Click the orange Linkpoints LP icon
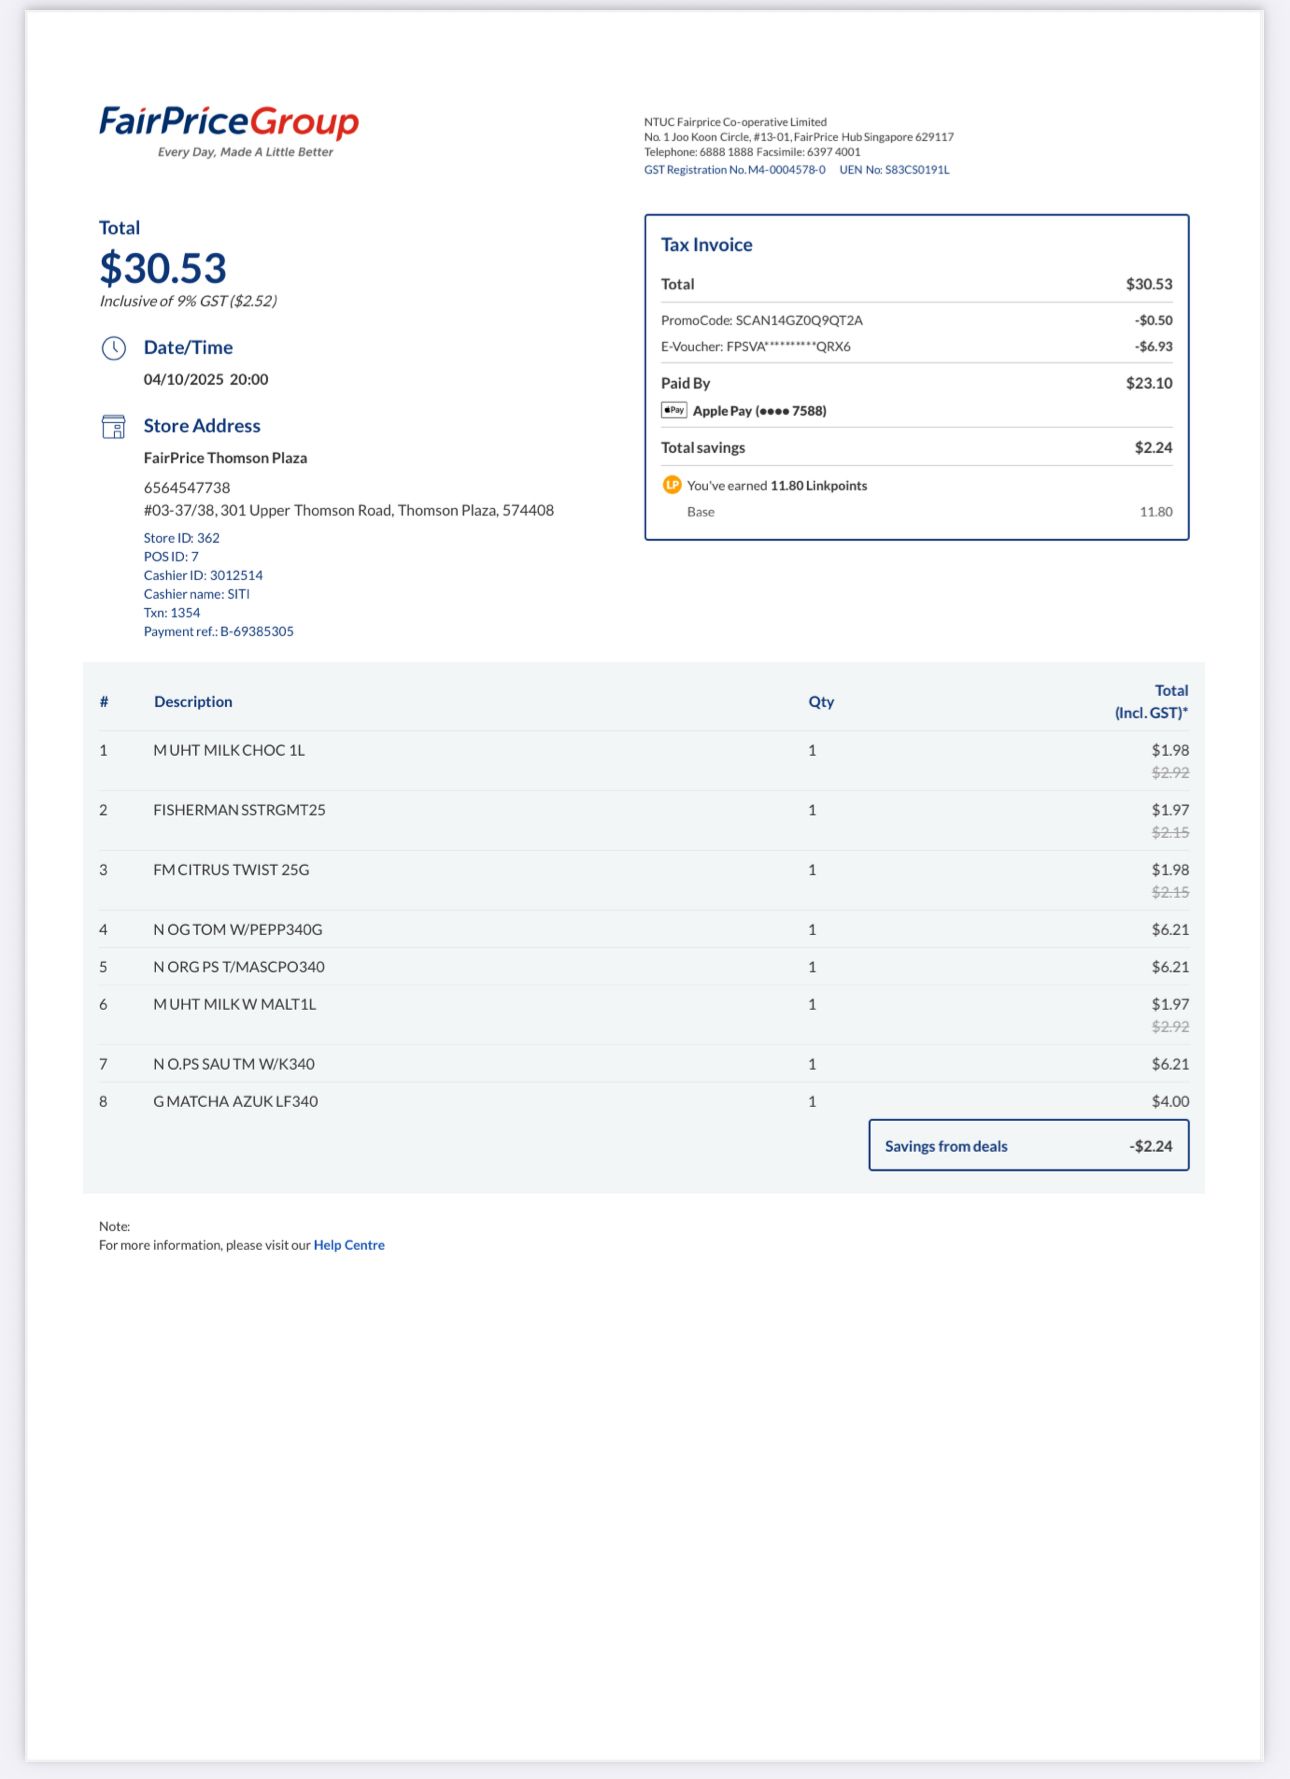The image size is (1290, 1779). pyautogui.click(x=672, y=485)
